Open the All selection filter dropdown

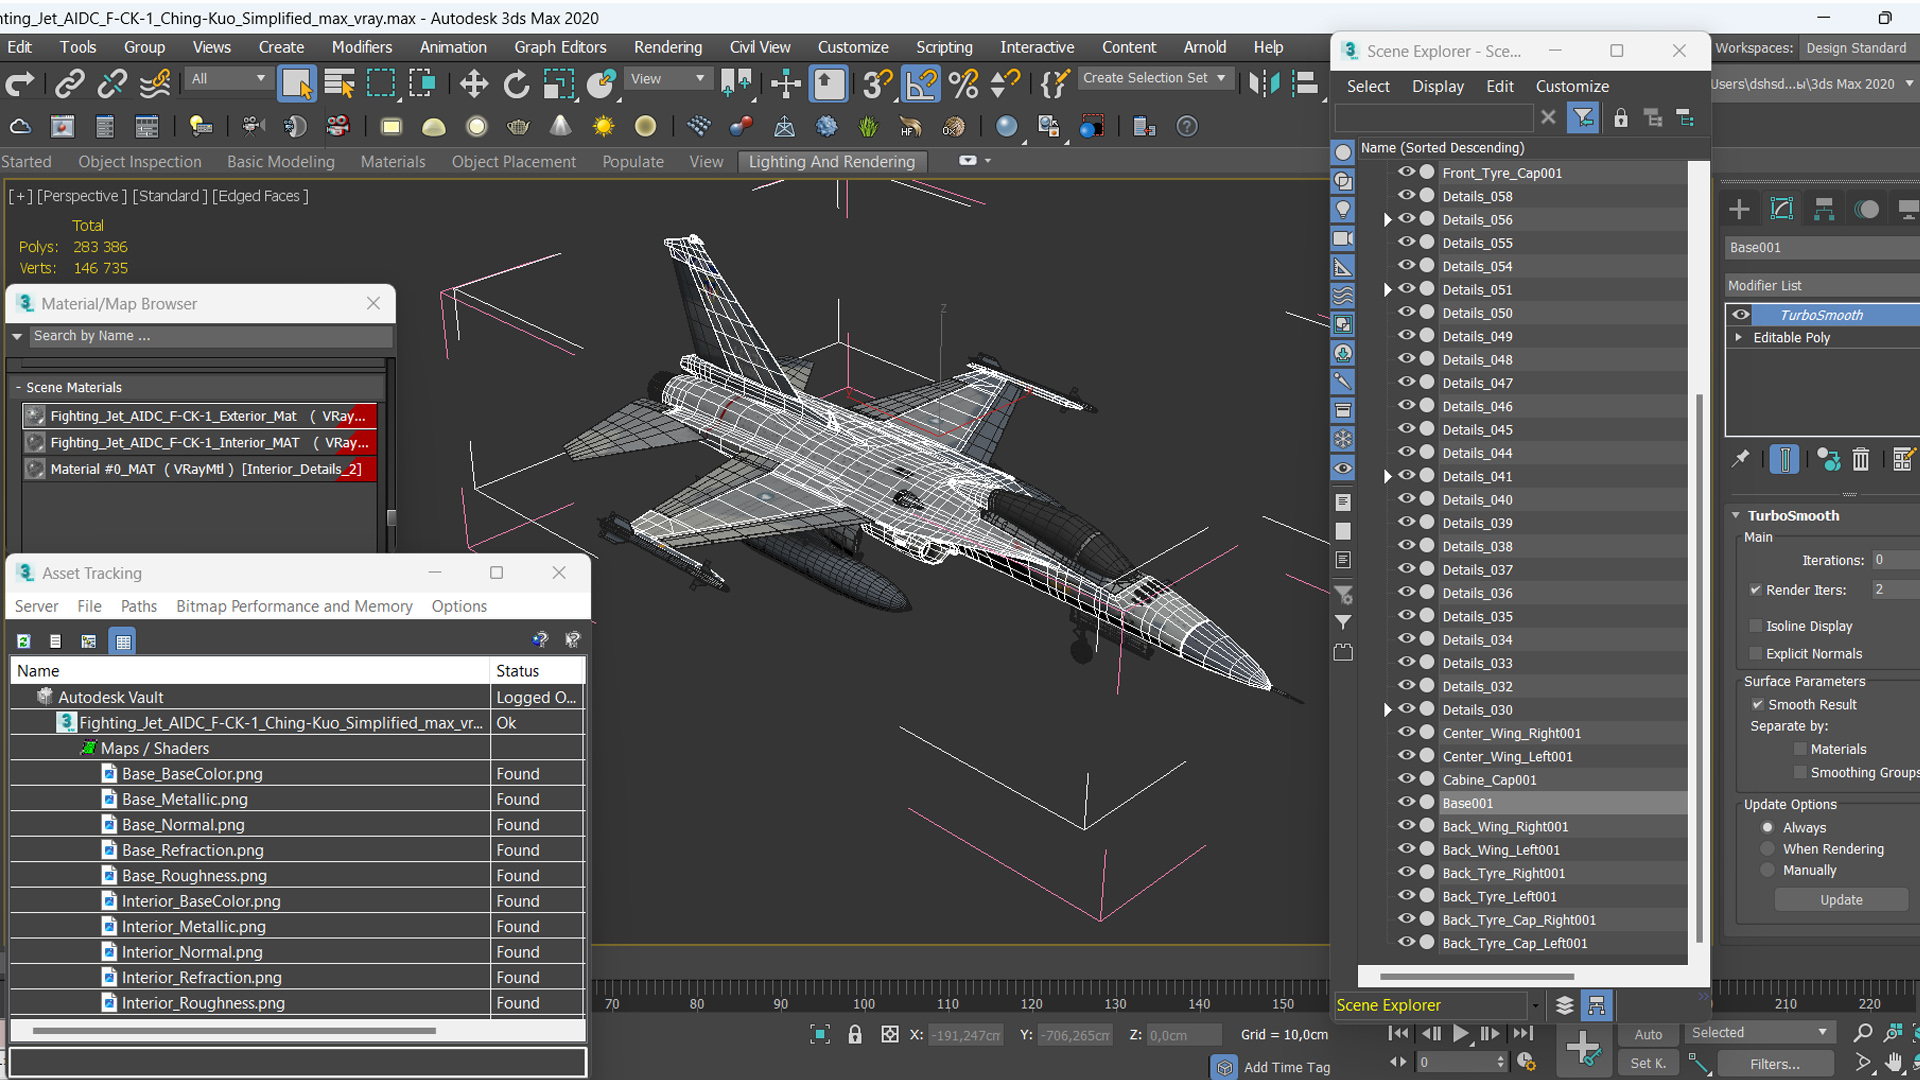point(229,79)
